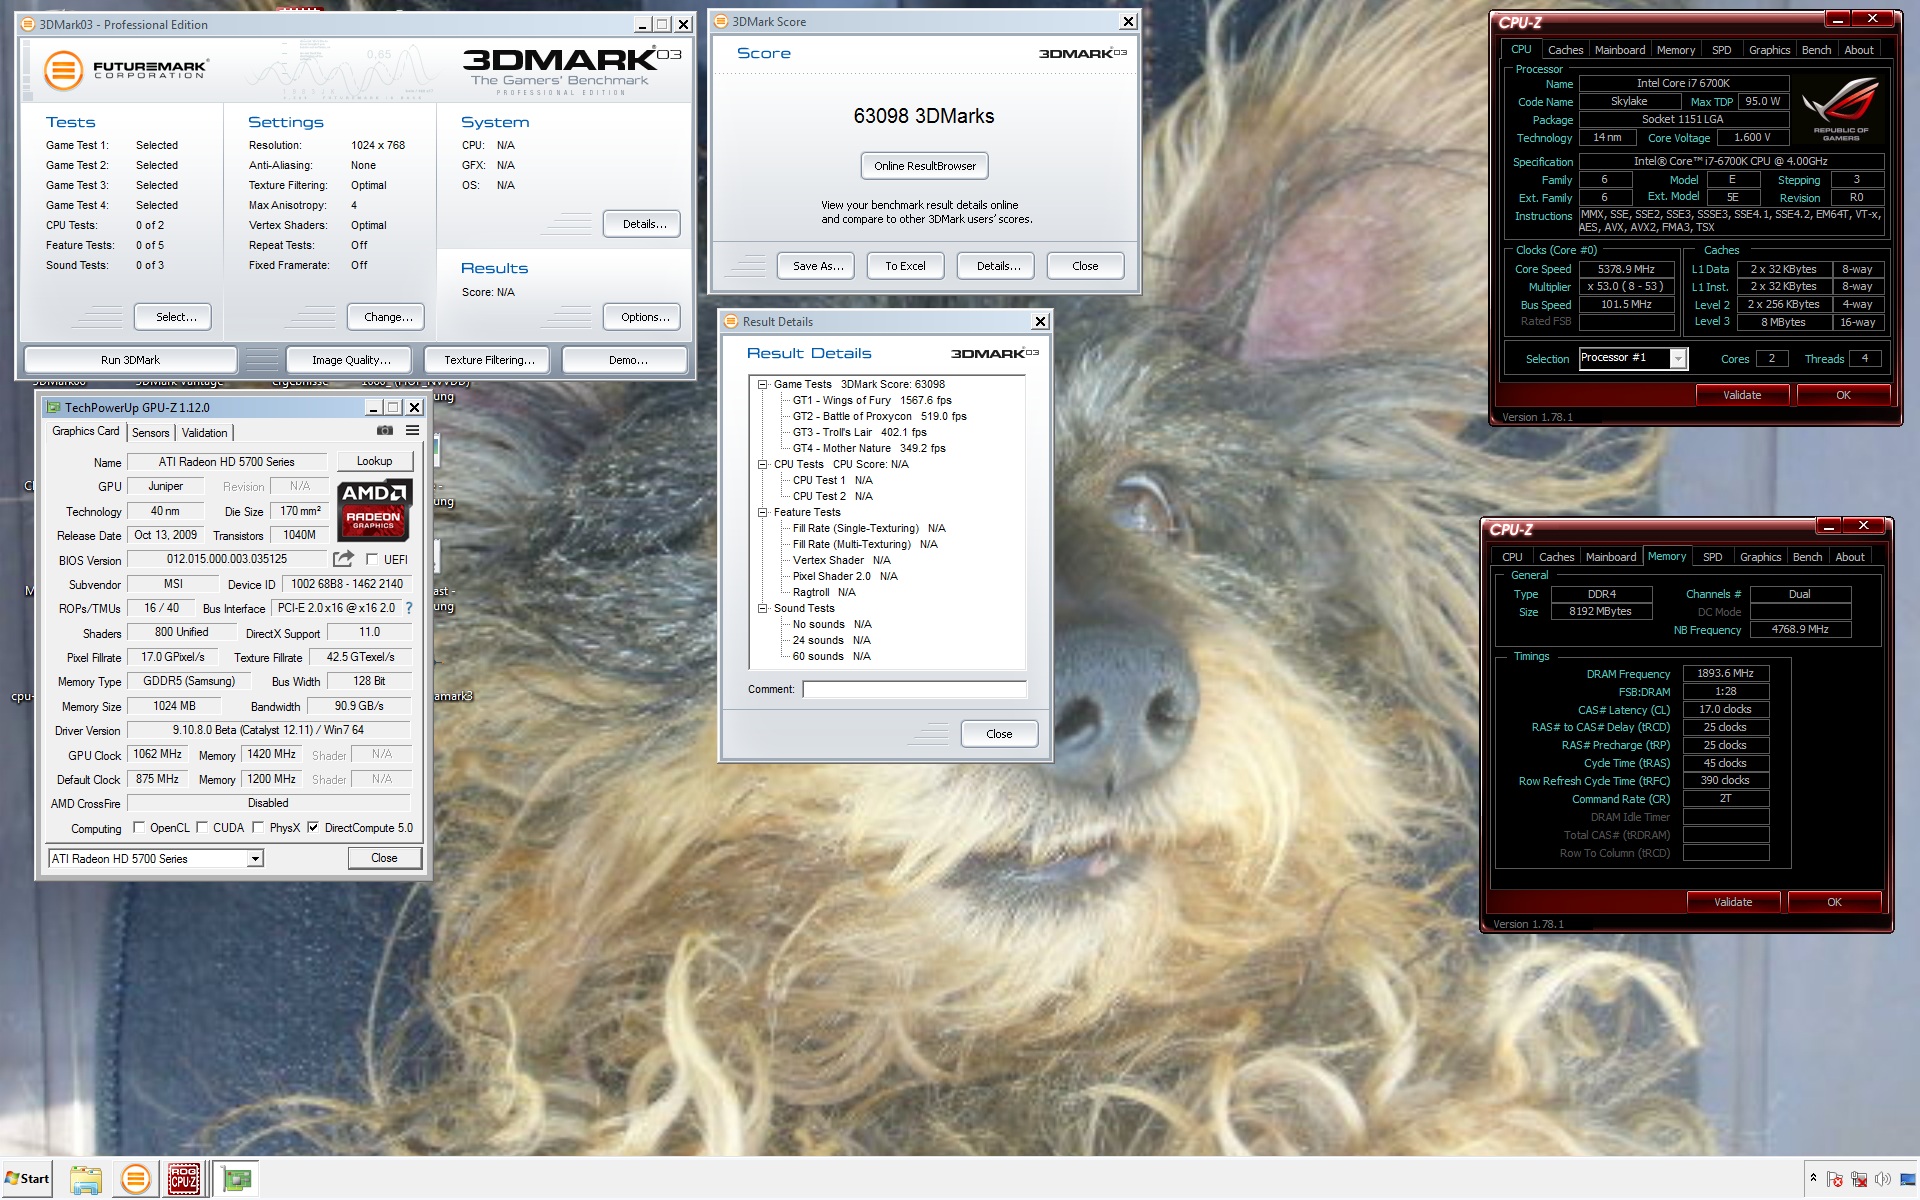Open the Mainboard tab in top CPU-Z window
The width and height of the screenshot is (1920, 1200).
click(x=1620, y=50)
